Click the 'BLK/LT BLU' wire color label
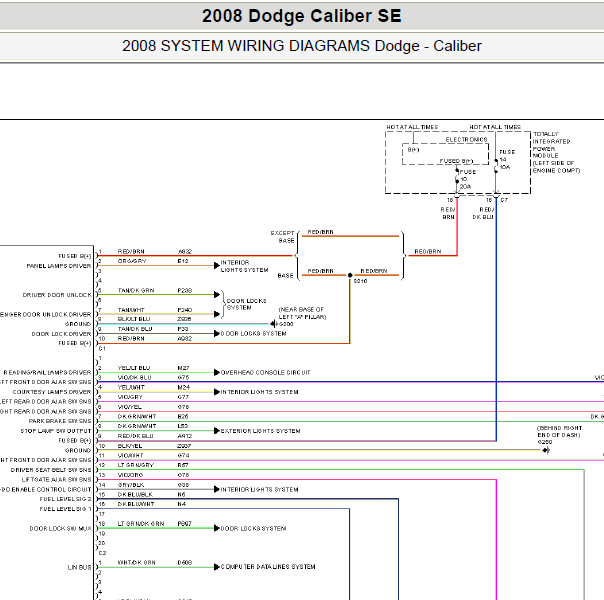The height and width of the screenshot is (600, 604). point(134,319)
